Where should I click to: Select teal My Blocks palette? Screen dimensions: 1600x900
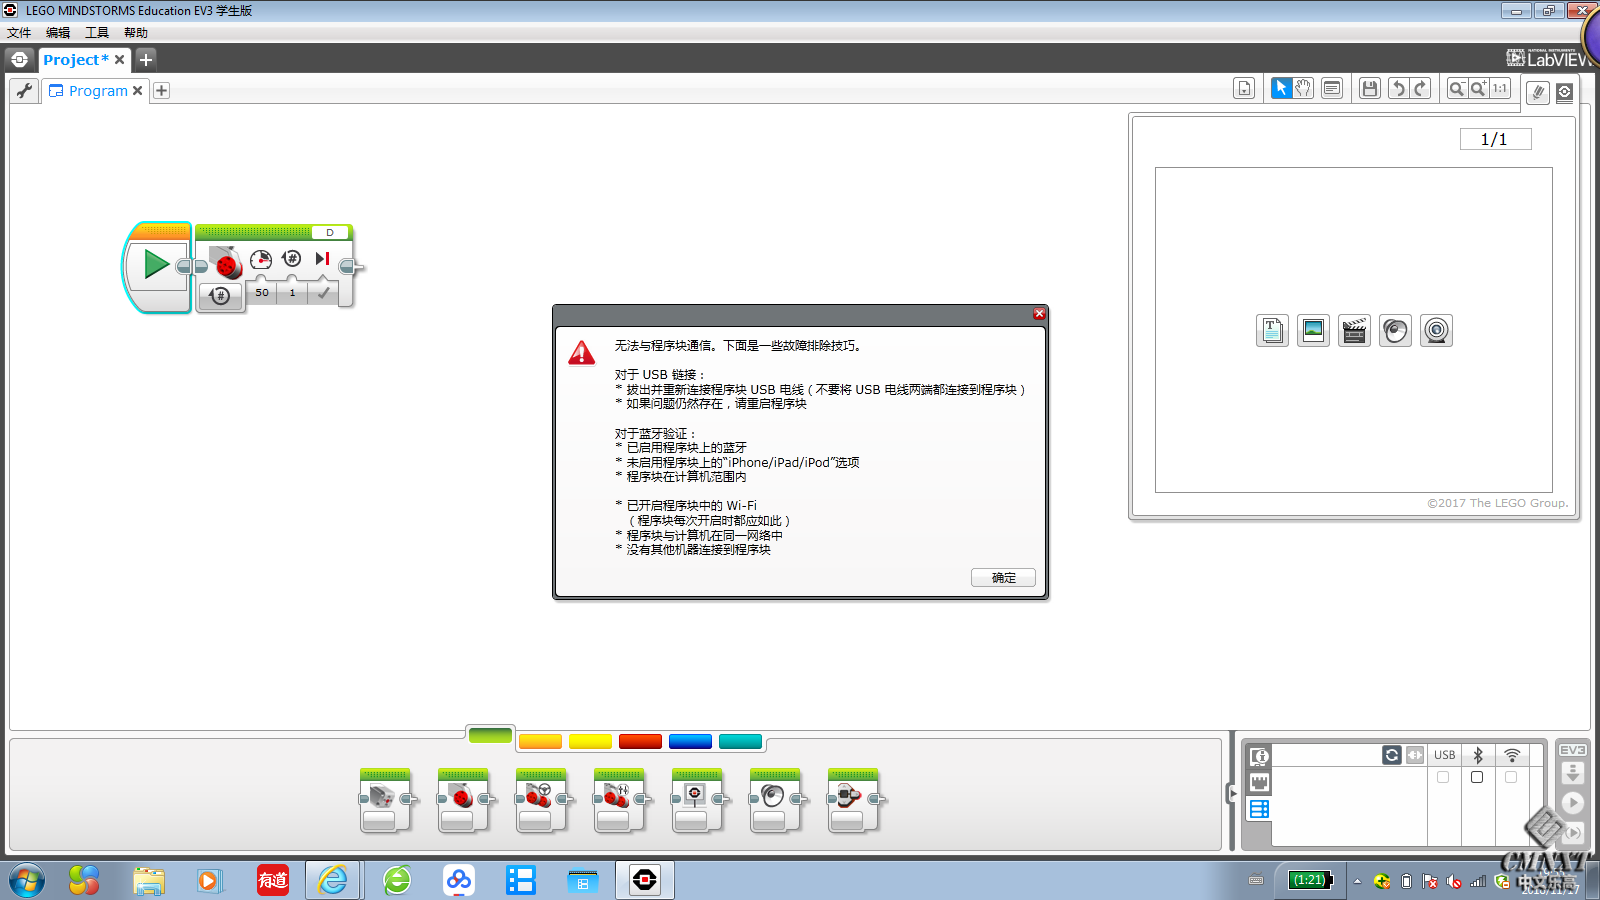click(740, 741)
